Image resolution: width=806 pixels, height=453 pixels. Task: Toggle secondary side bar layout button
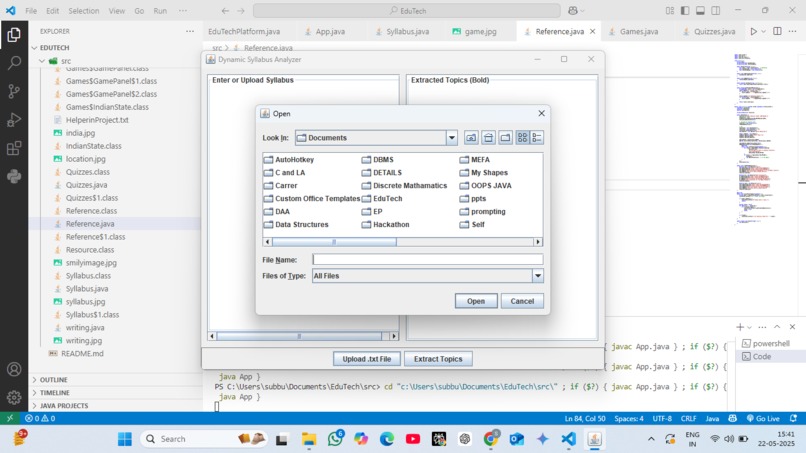point(716,10)
